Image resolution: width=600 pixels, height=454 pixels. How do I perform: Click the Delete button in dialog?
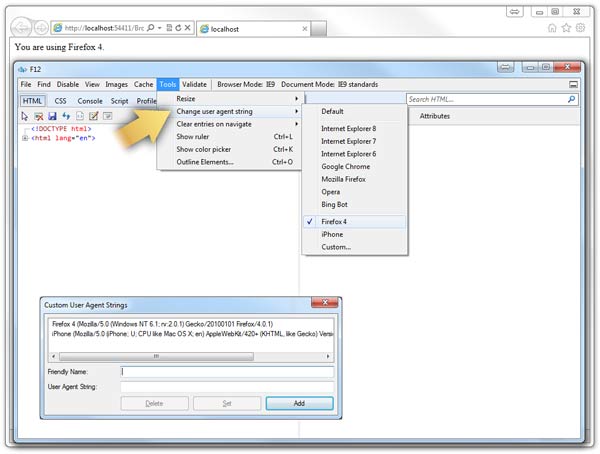pos(155,403)
